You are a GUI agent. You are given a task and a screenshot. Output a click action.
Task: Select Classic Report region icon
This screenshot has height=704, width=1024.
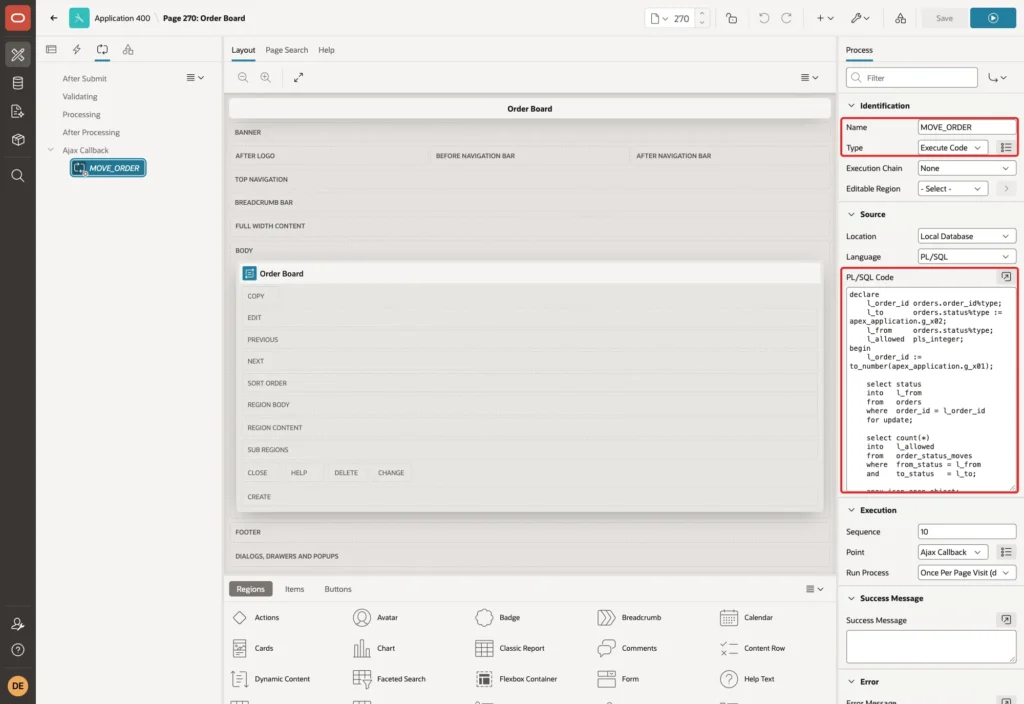click(484, 648)
